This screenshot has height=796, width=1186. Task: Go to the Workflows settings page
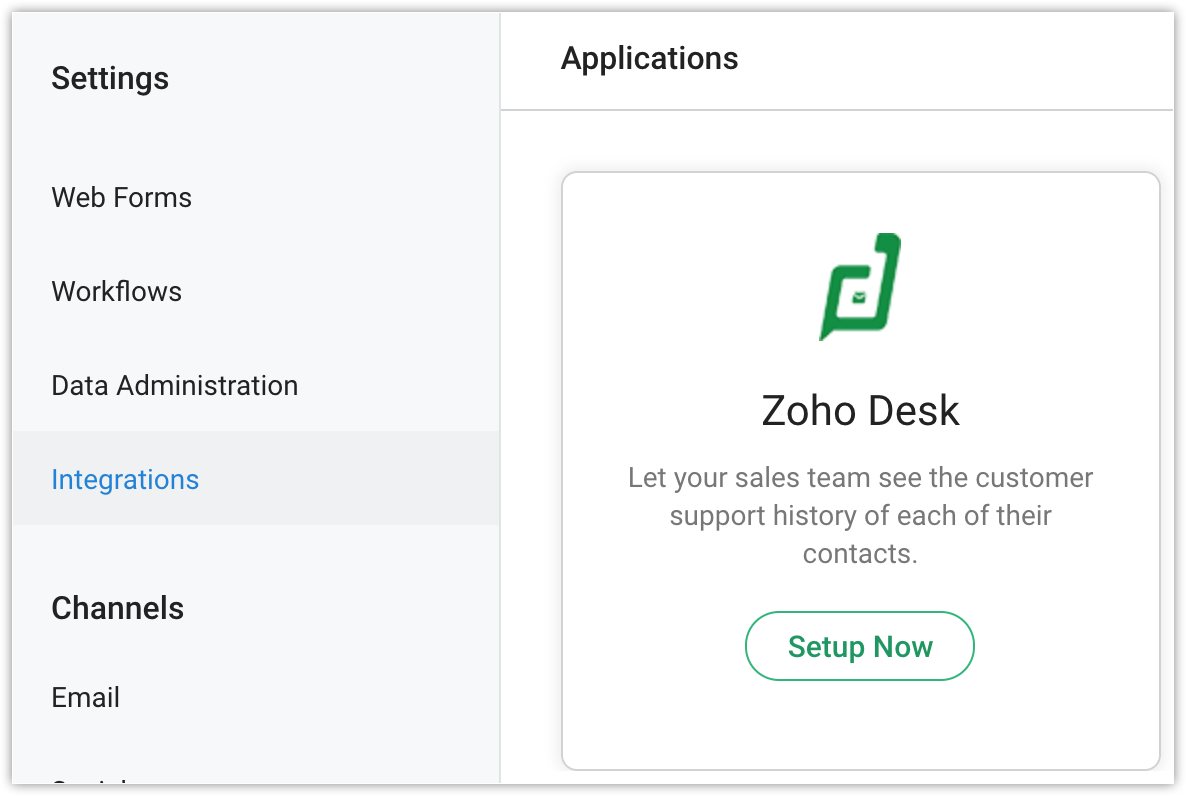tap(116, 291)
